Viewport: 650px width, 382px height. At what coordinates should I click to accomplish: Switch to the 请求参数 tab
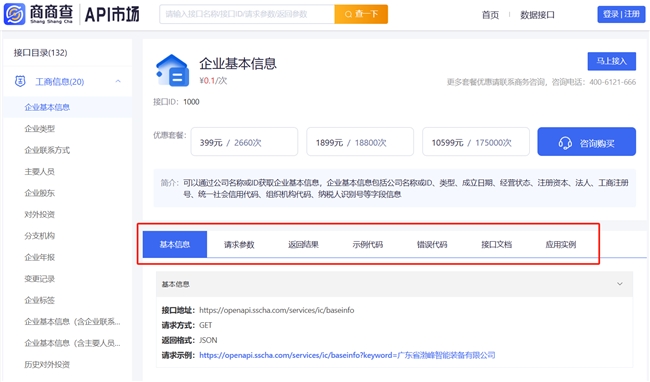click(239, 244)
